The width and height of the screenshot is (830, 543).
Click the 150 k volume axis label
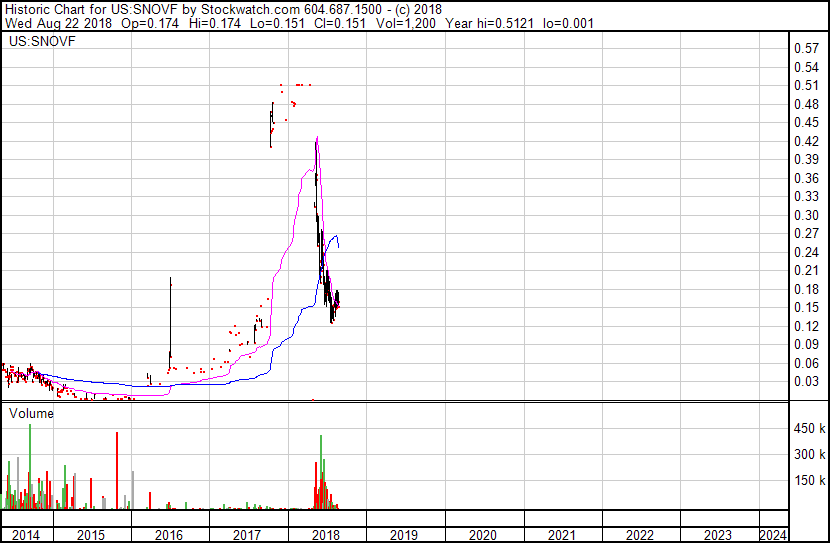[810, 480]
